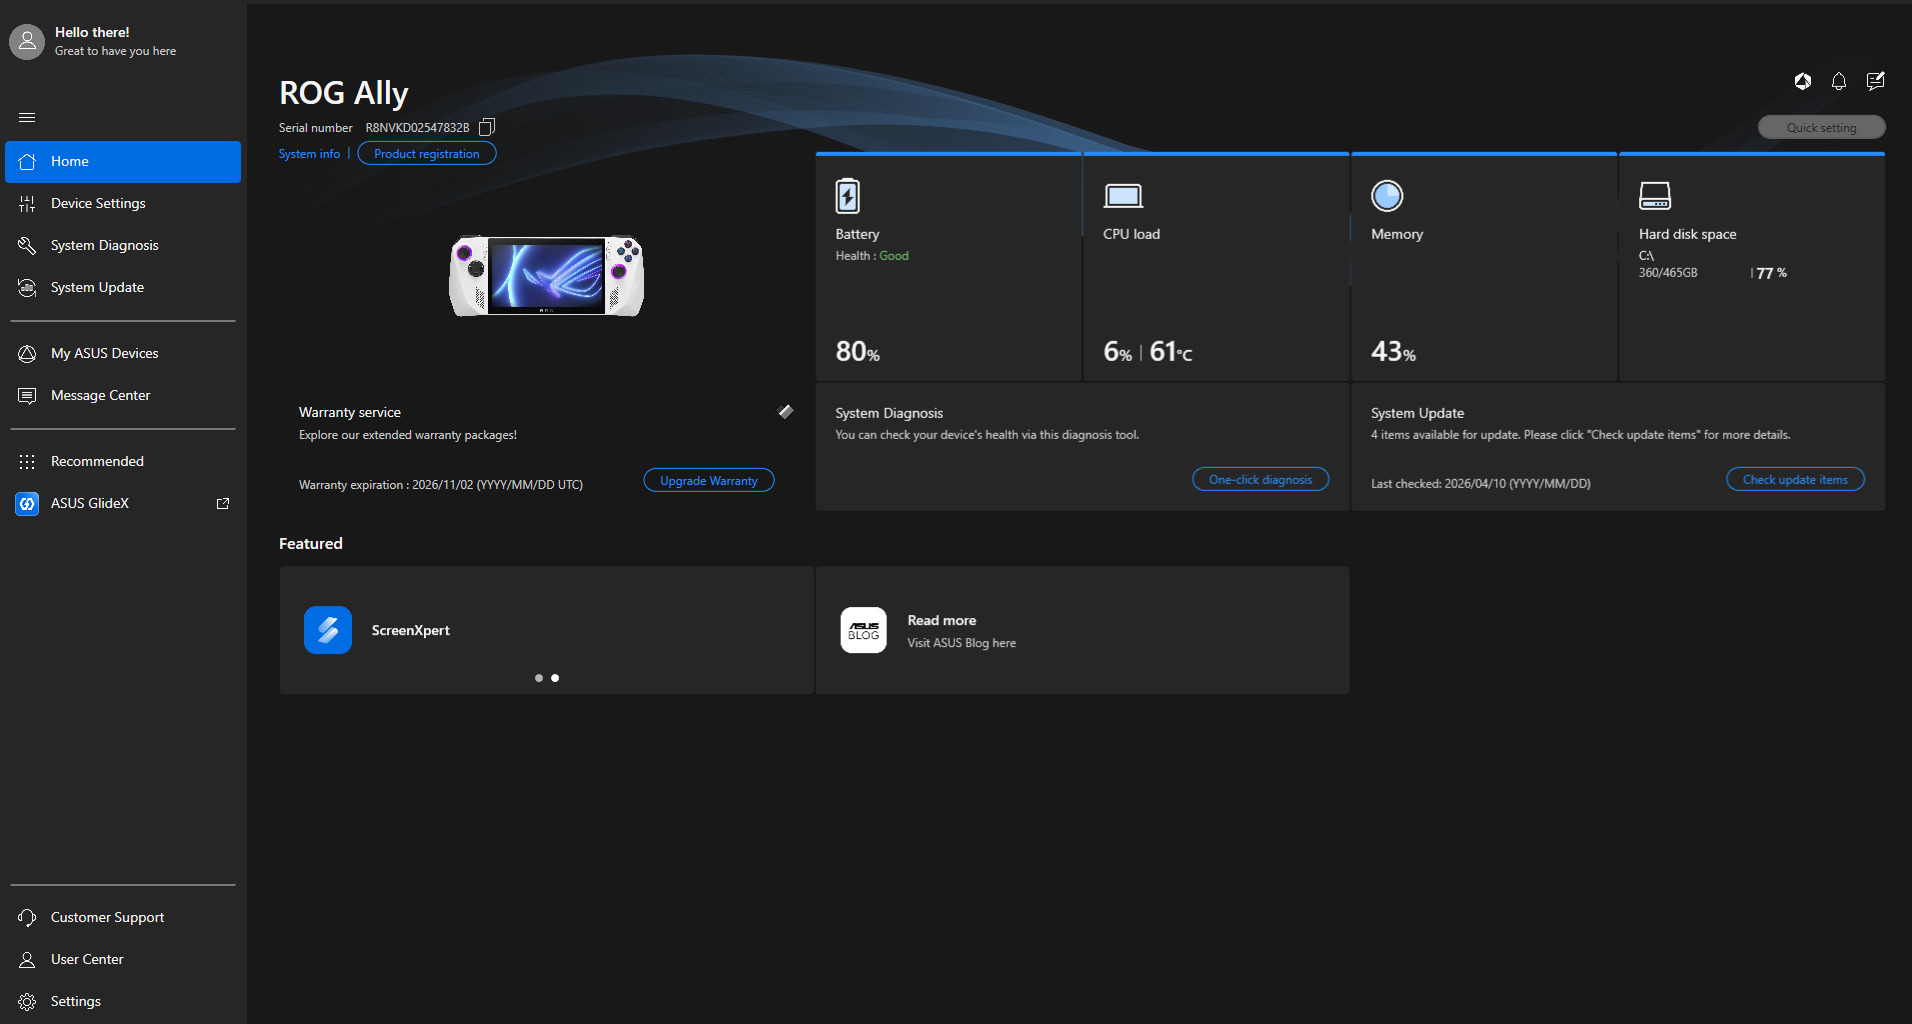Click the user profile avatar icon
The image size is (1912, 1024).
coord(27,41)
